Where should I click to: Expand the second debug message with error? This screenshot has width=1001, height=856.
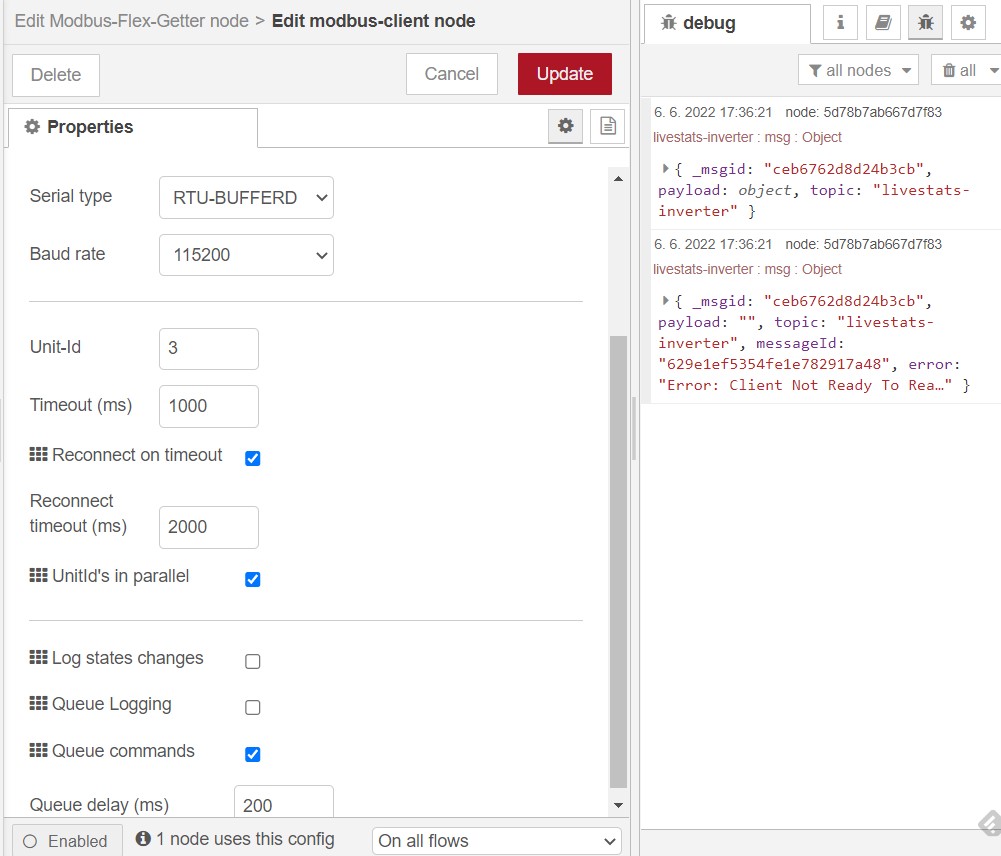(665, 301)
